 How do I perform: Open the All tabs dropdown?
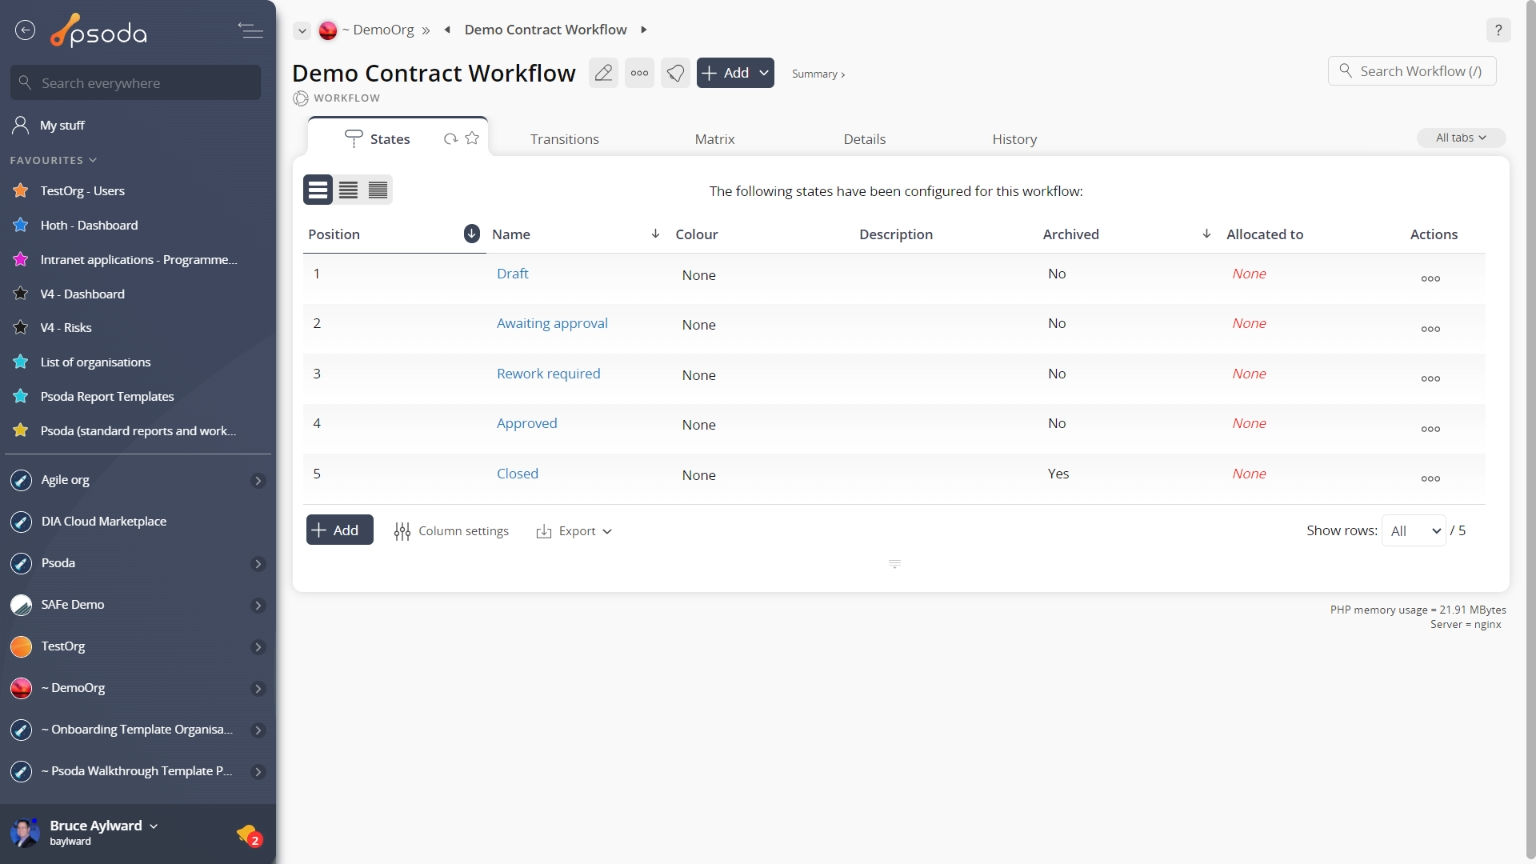click(x=1460, y=138)
